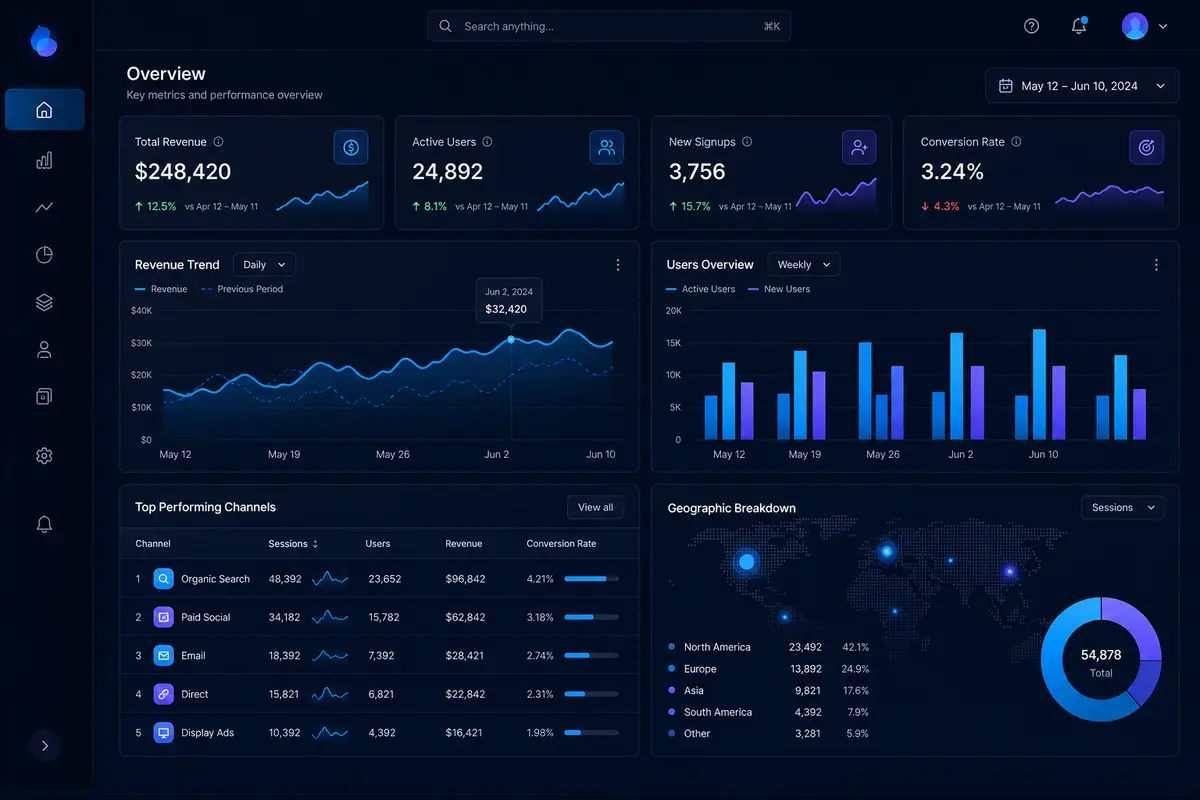Image resolution: width=1200 pixels, height=800 pixels.
Task: Click the Organic Search channel icon
Action: coord(164,579)
